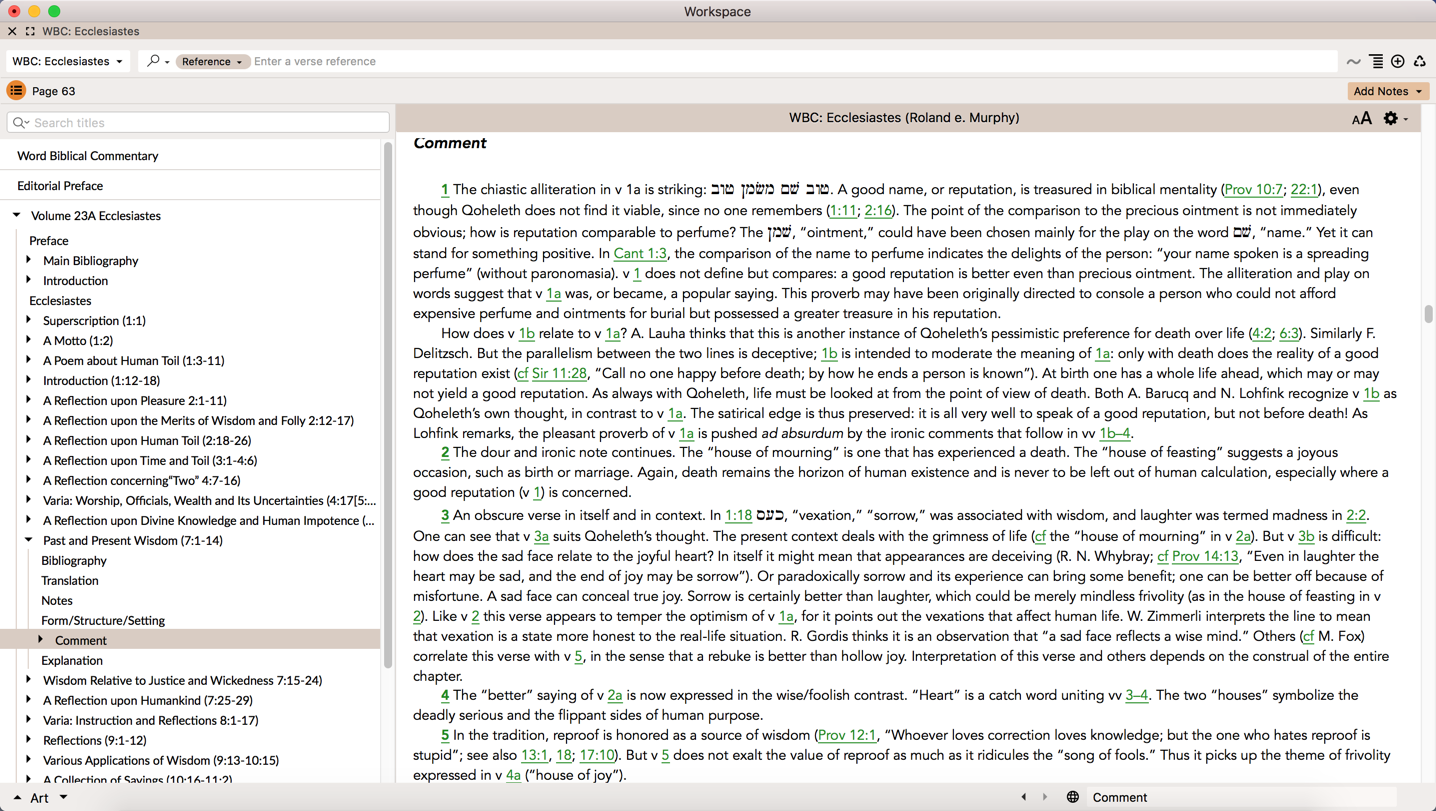Open Bibliography under Past and Present Wisdom
Screen dimensions: 1436x811
coord(74,561)
